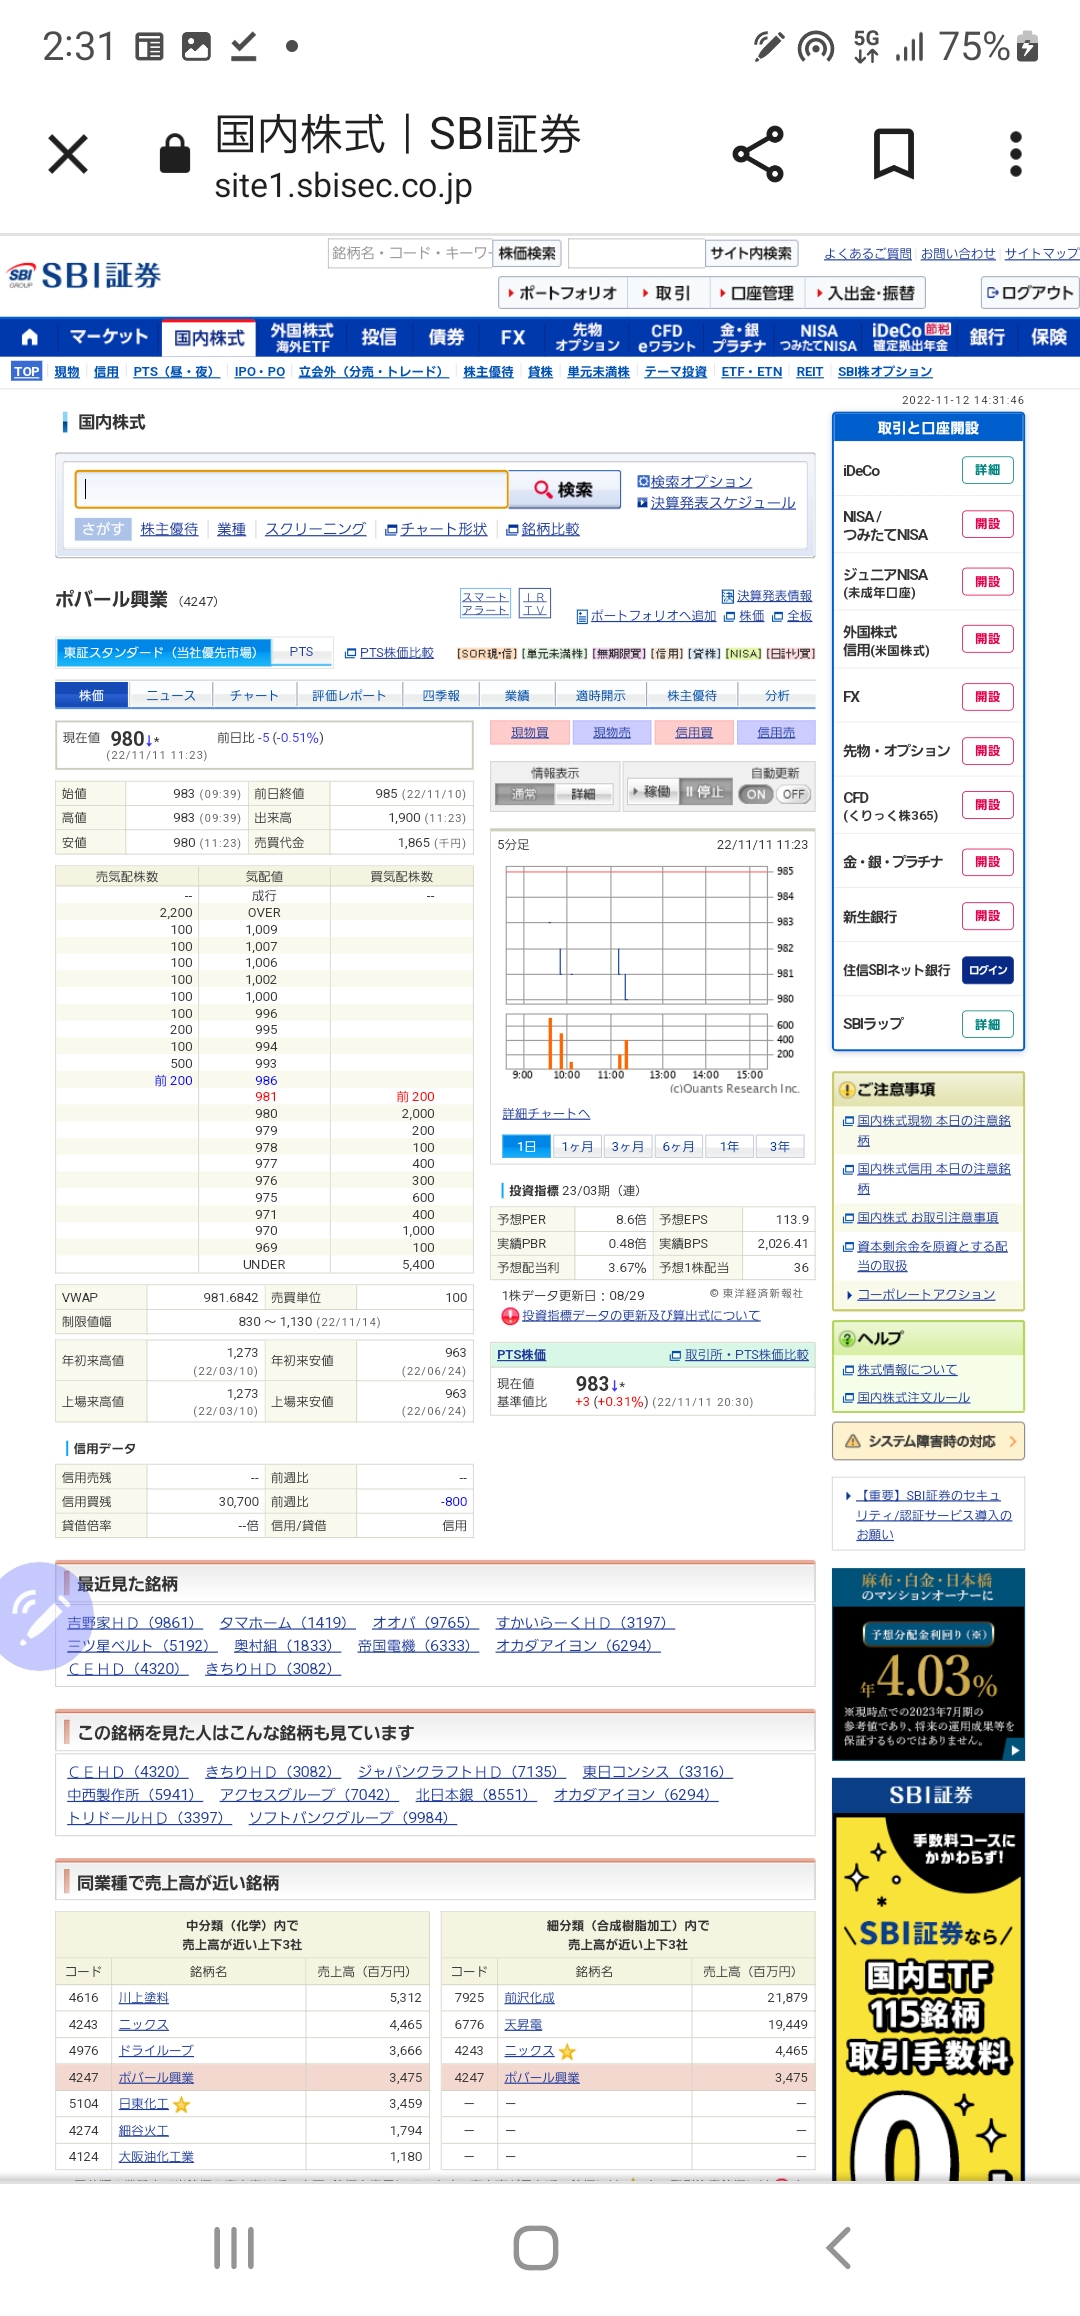
Task: Set 自動更新 to OFF
Action: [x=793, y=794]
